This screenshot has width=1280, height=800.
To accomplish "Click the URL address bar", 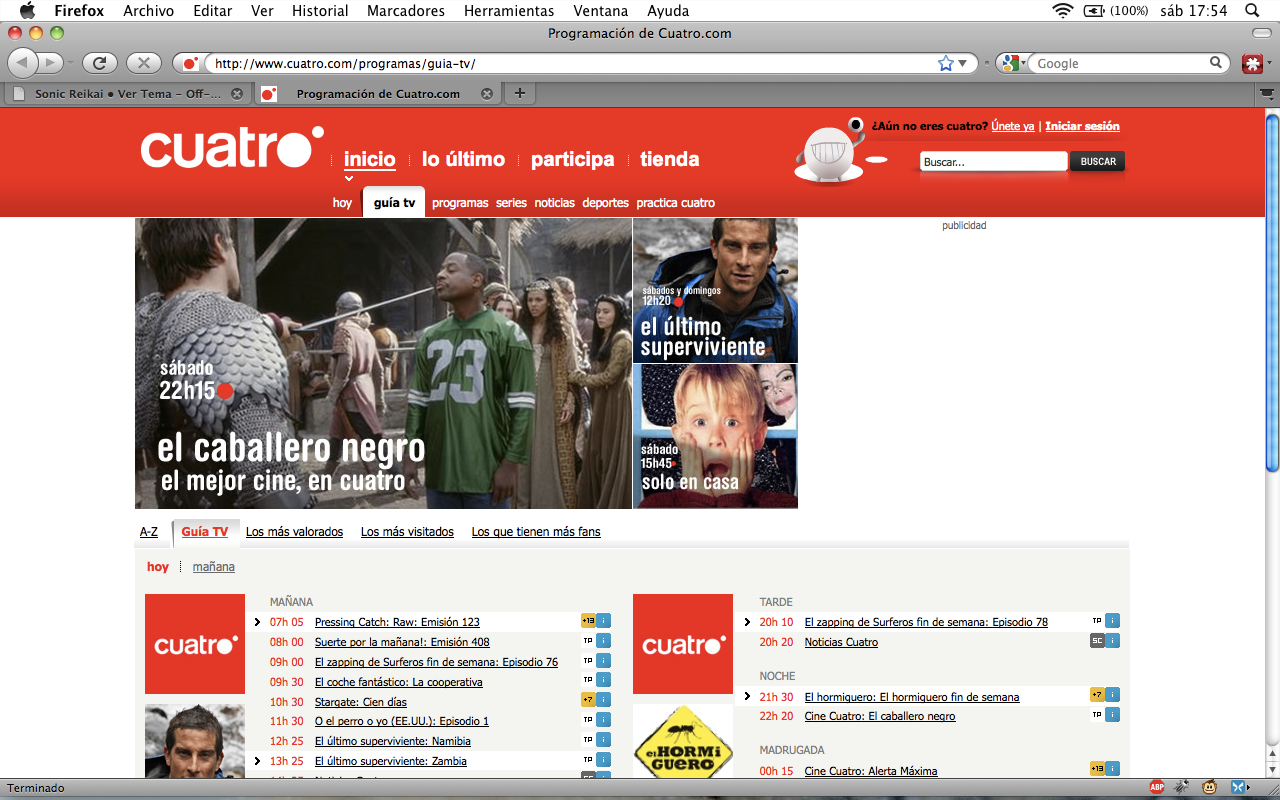I will pos(570,63).
